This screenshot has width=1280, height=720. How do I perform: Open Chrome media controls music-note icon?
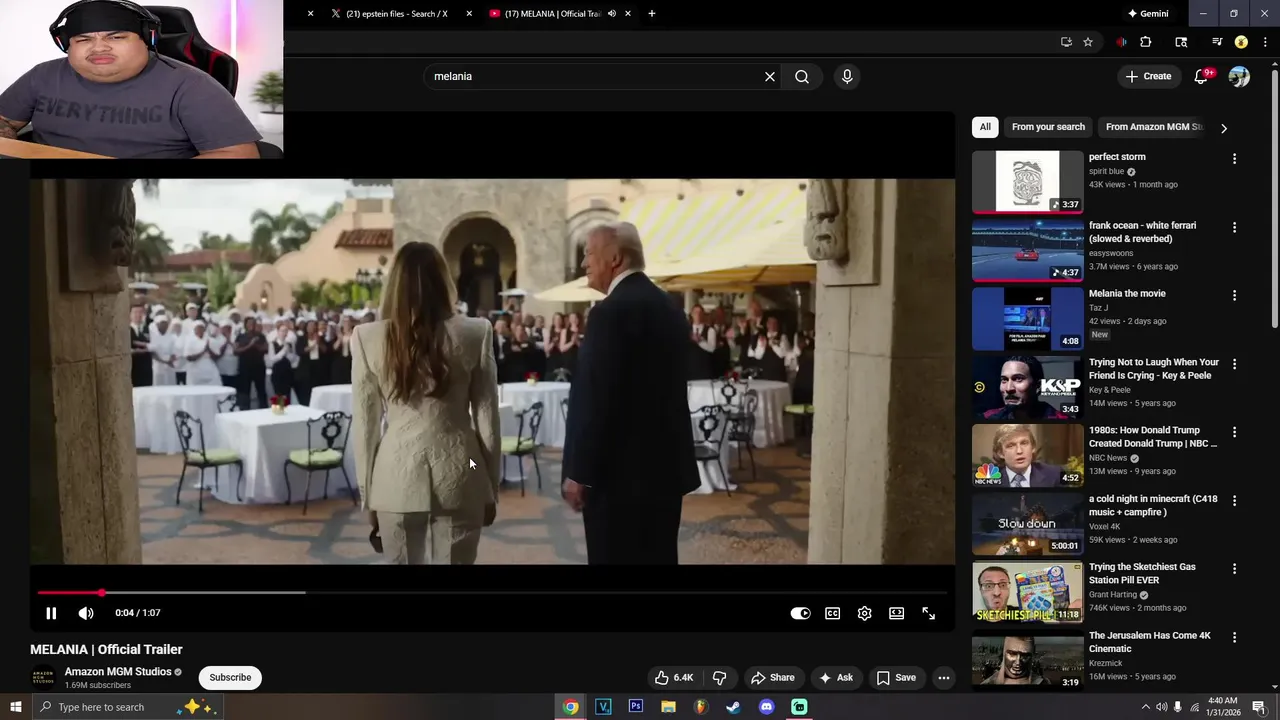coord(1216,42)
